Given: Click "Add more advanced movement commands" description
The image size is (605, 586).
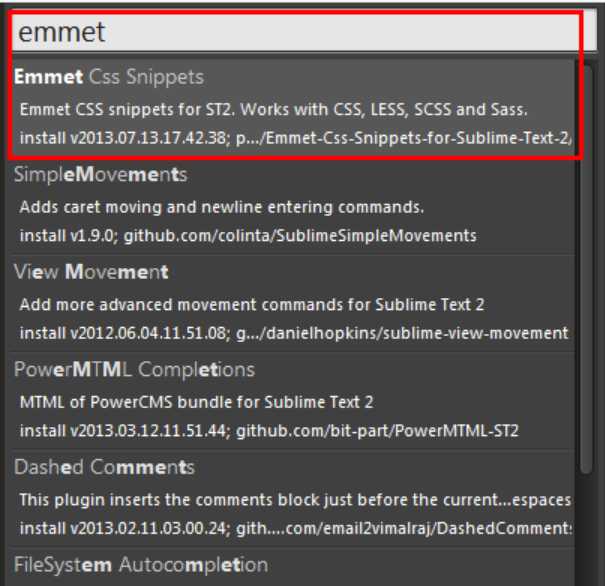Looking at the screenshot, I should pyautogui.click(x=266, y=304).
